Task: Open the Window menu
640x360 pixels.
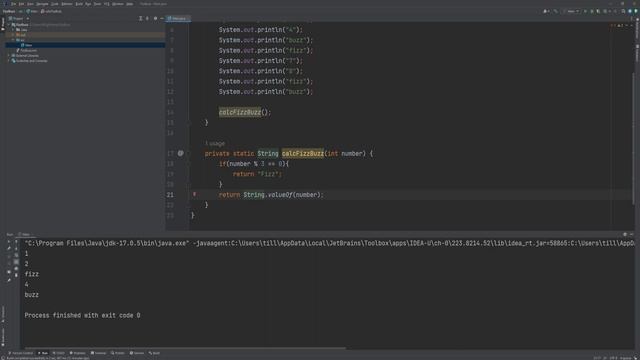Action: [118, 4]
